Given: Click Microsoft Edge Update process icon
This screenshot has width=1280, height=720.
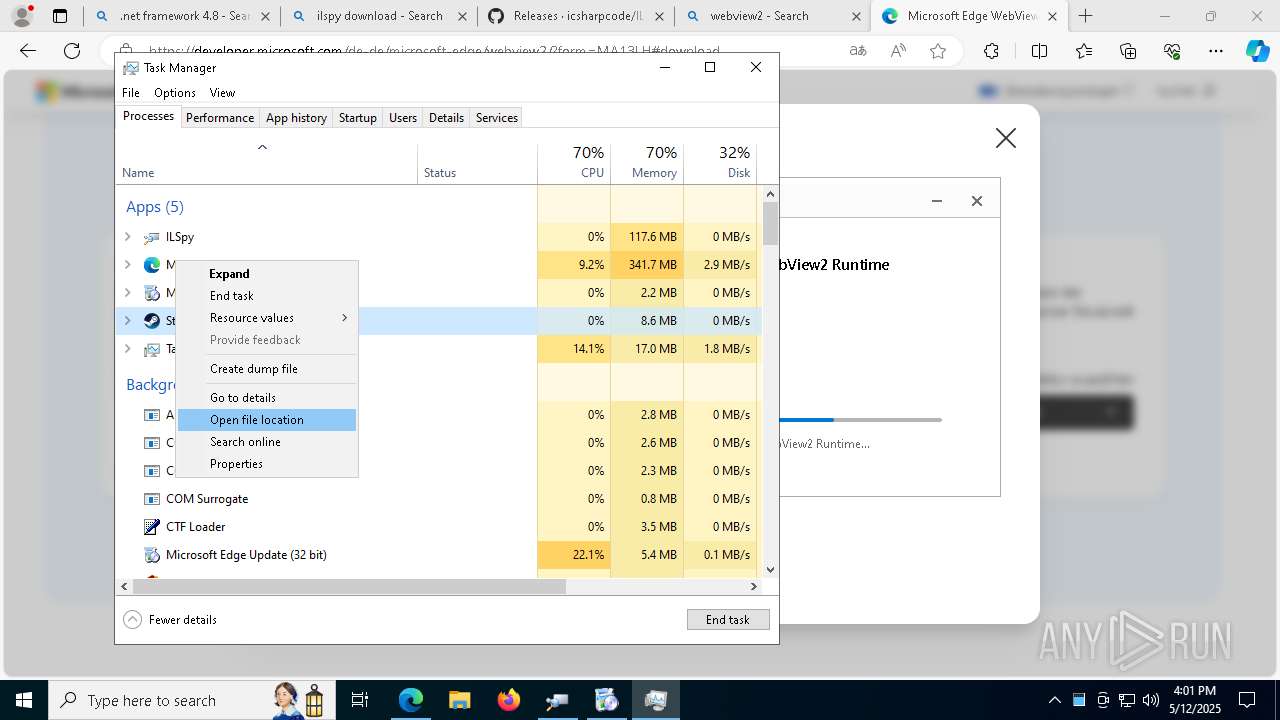Looking at the screenshot, I should (152, 555).
